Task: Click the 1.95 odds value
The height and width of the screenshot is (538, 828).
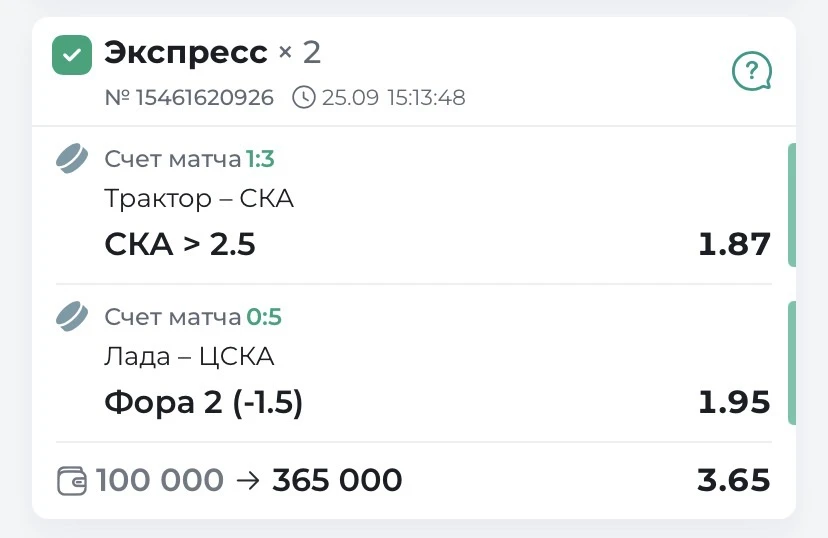Action: point(734,402)
